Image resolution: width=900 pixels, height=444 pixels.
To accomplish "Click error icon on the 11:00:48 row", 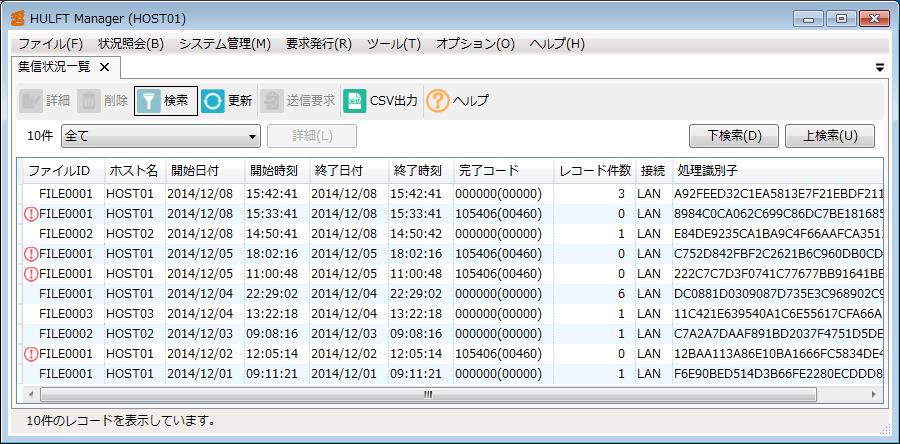I will (31, 274).
